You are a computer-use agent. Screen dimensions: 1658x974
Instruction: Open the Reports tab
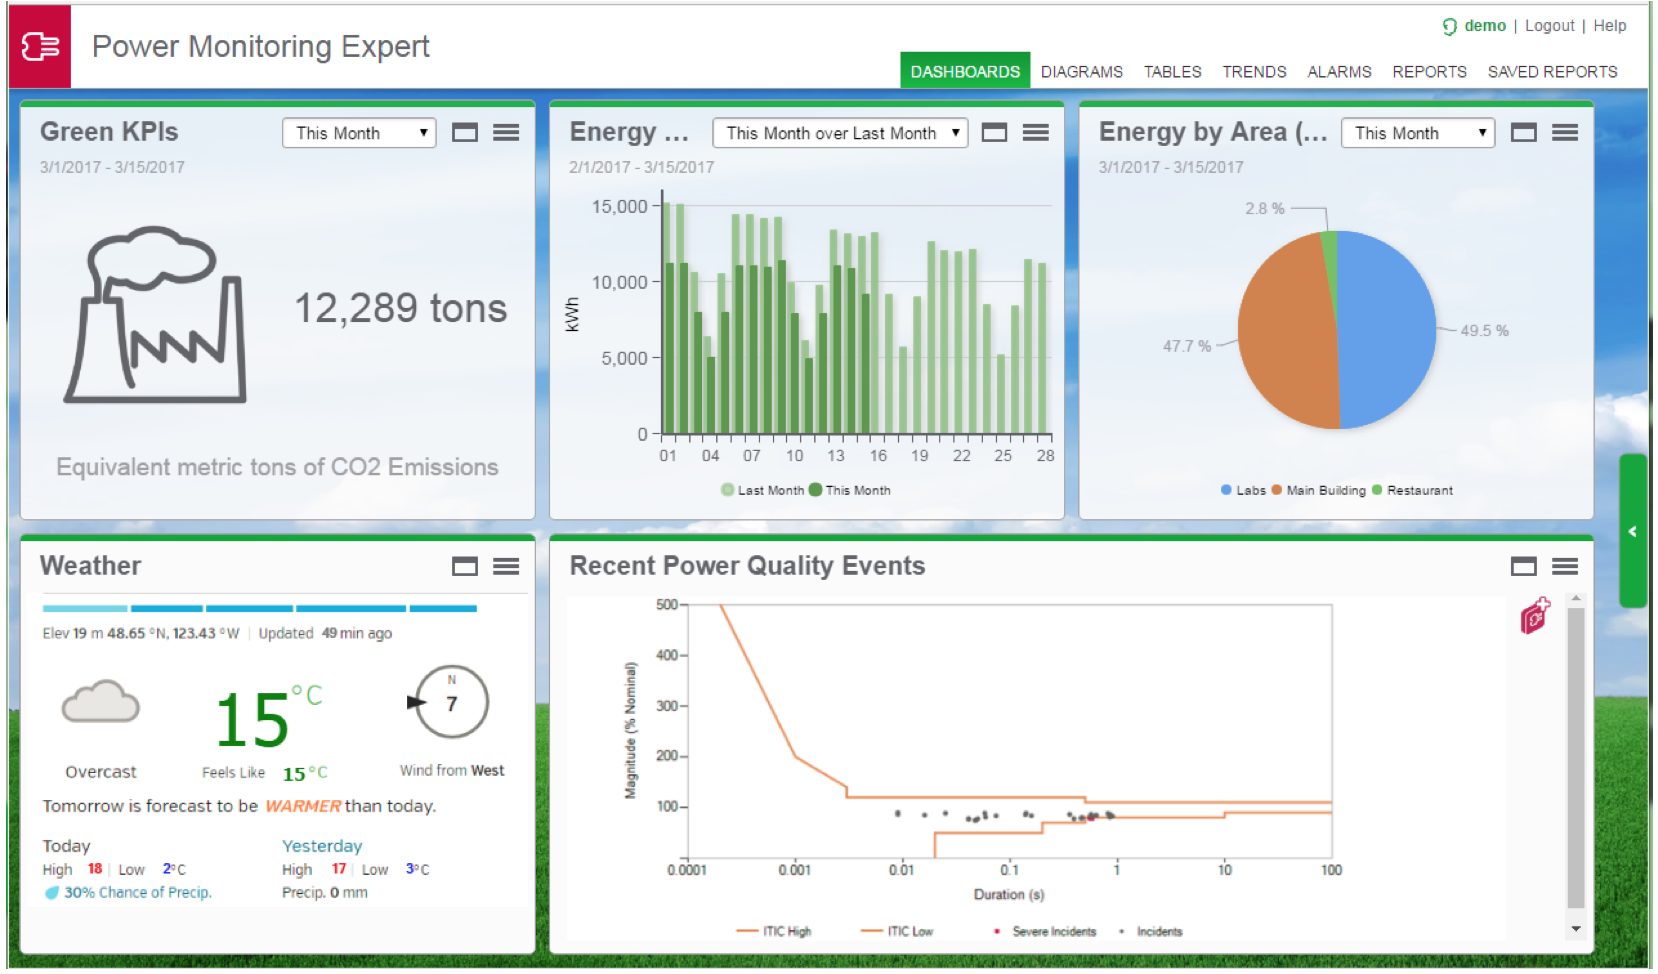pyautogui.click(x=1429, y=72)
